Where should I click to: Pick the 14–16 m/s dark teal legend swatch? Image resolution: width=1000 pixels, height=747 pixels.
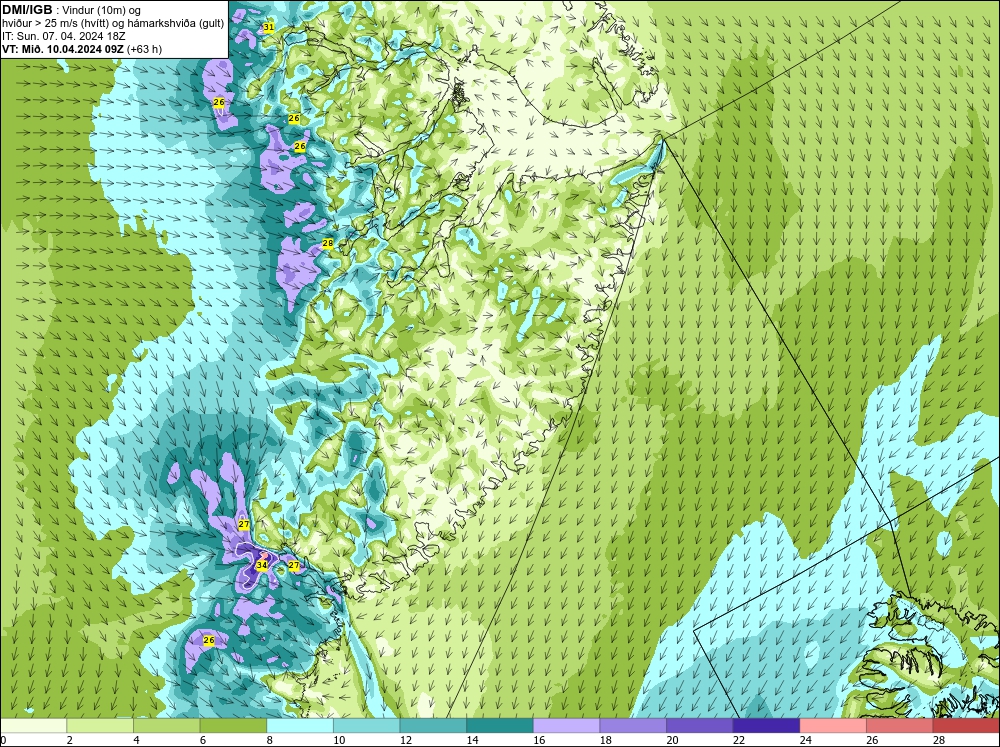[499, 725]
